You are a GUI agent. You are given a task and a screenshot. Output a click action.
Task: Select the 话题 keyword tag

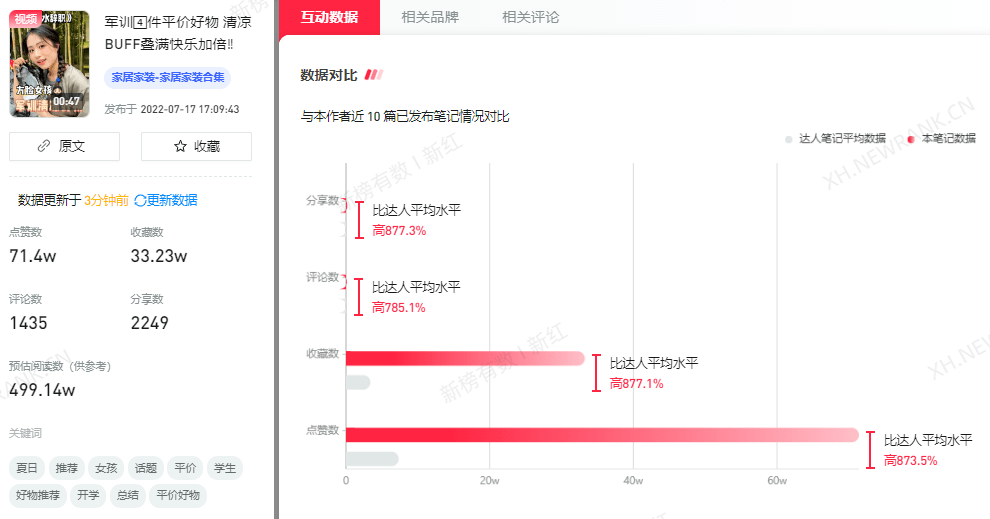pyautogui.click(x=146, y=468)
